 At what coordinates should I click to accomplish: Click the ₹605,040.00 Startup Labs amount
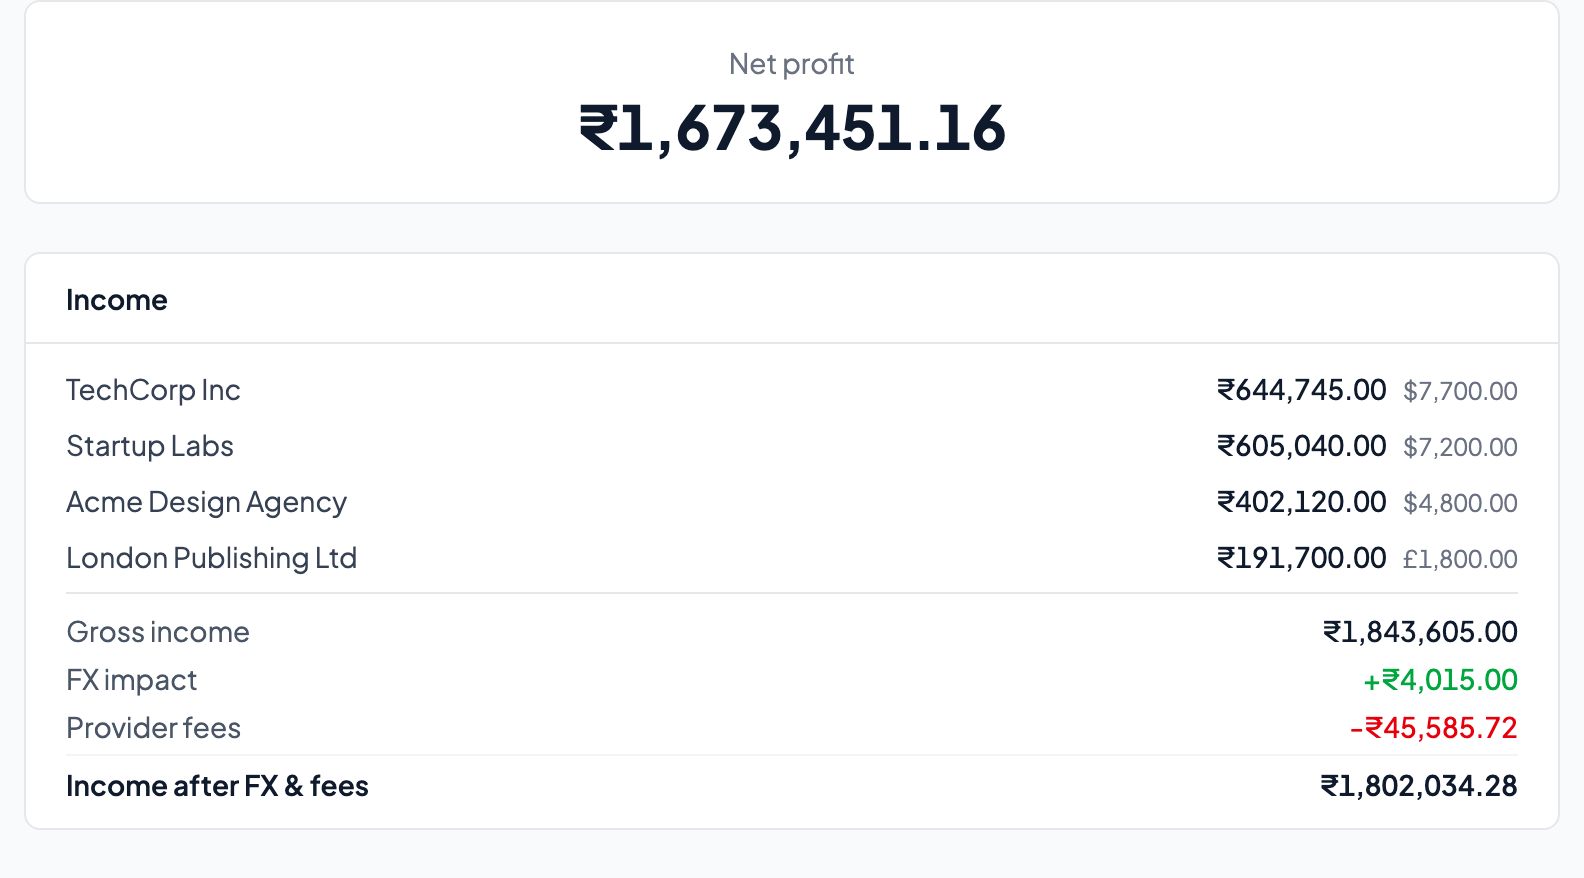point(1301,446)
